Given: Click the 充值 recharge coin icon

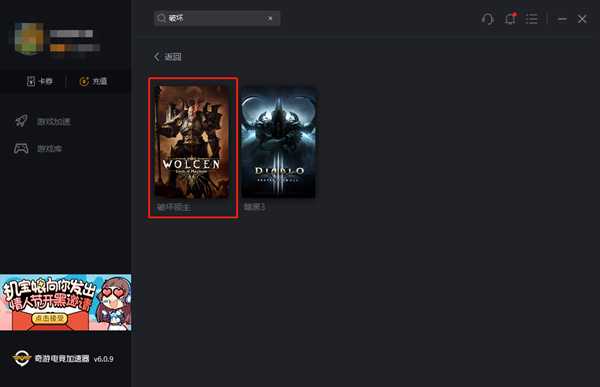Looking at the screenshot, I should pos(84,81).
